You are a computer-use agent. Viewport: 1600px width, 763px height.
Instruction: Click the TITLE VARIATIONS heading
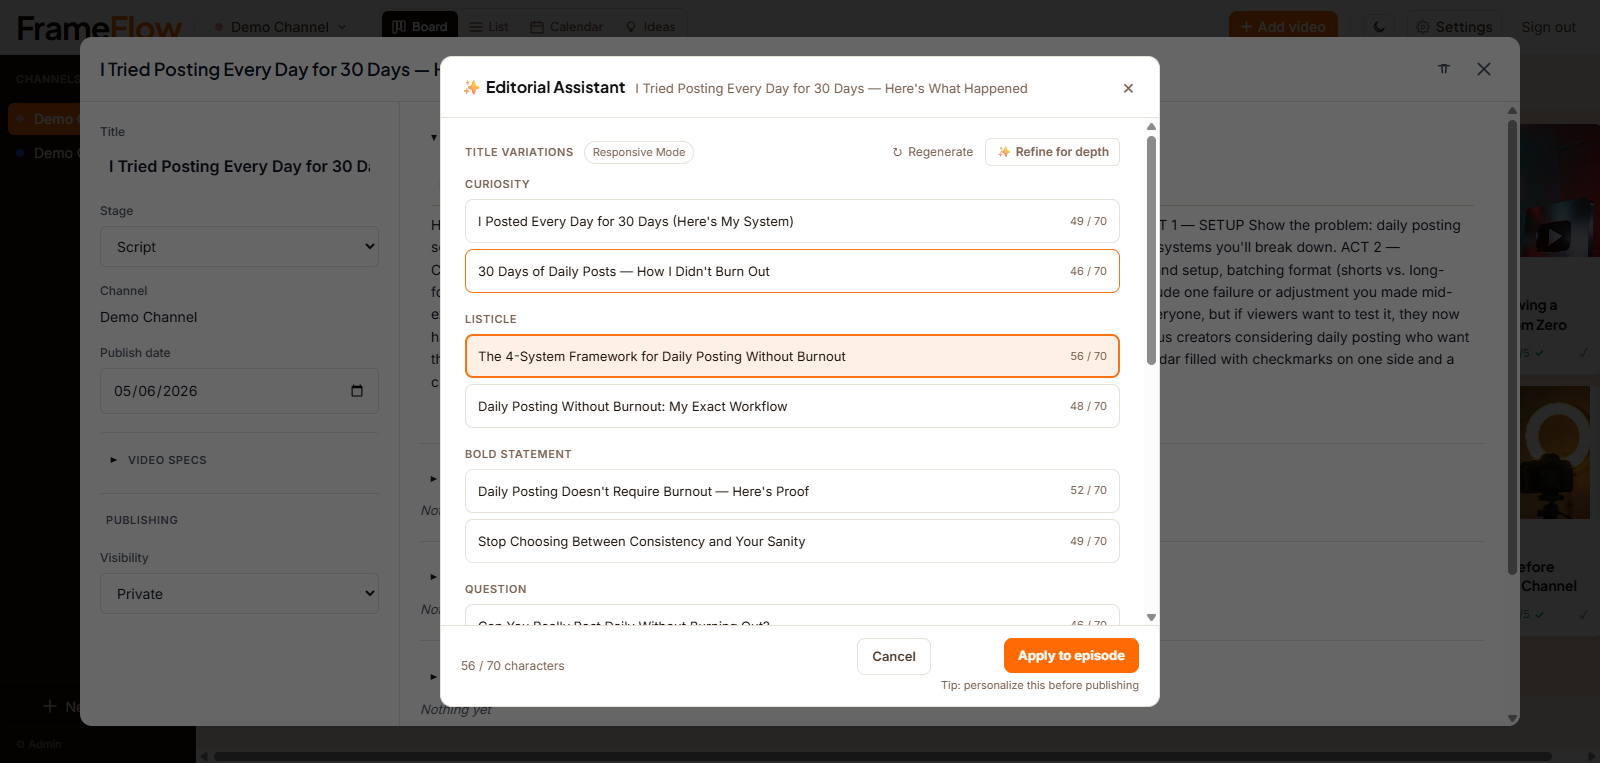[x=519, y=152]
